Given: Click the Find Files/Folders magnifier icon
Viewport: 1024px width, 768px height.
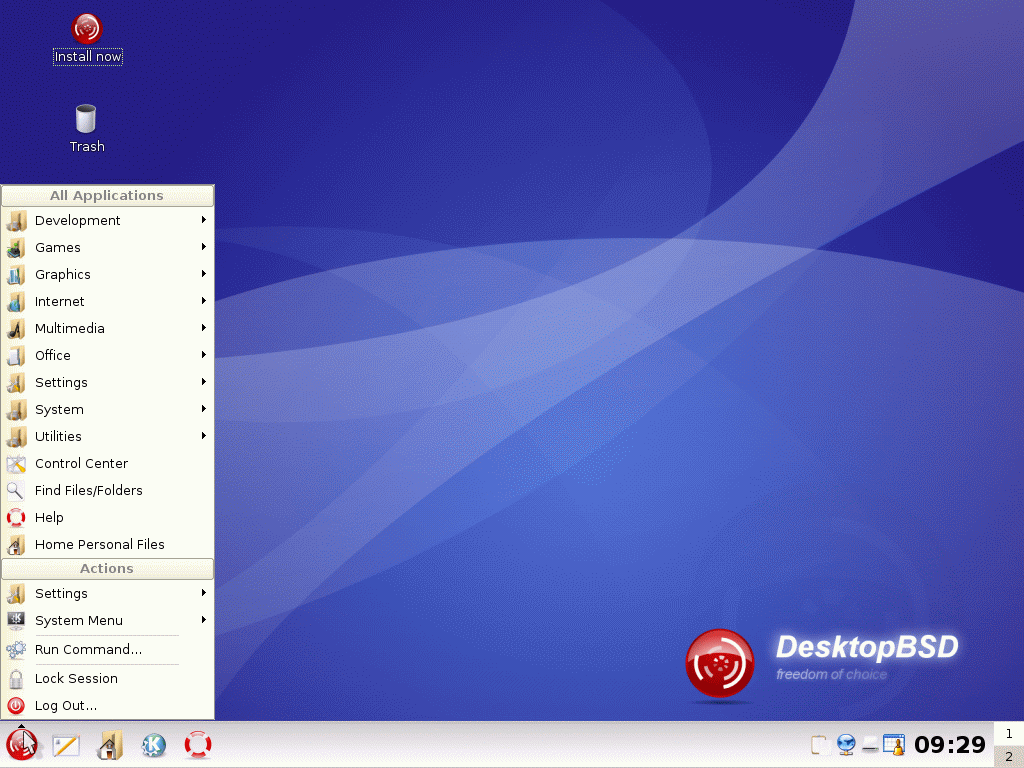Looking at the screenshot, I should click(x=16, y=490).
